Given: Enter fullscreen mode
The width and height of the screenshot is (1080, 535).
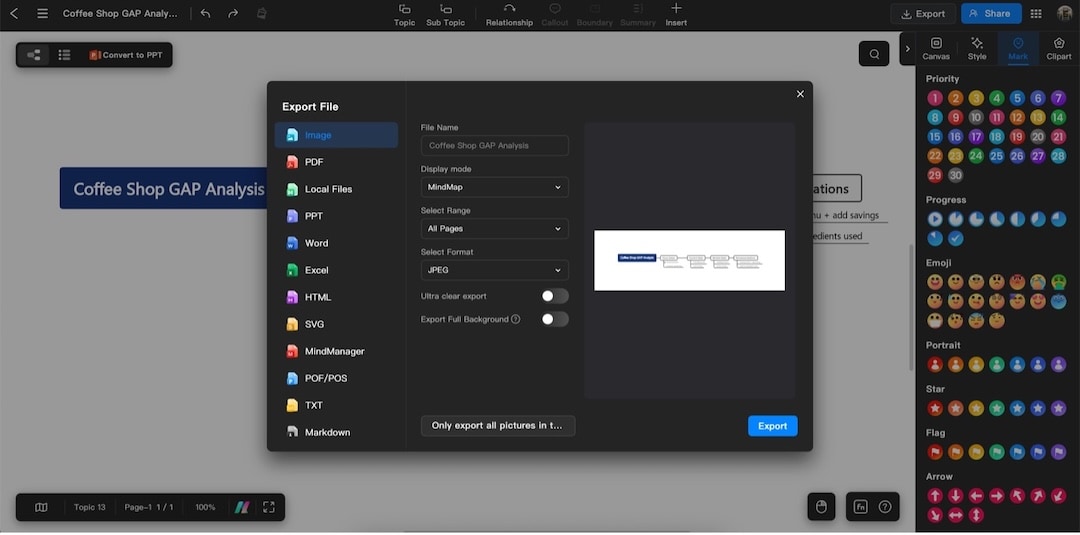Looking at the screenshot, I should 269,507.
